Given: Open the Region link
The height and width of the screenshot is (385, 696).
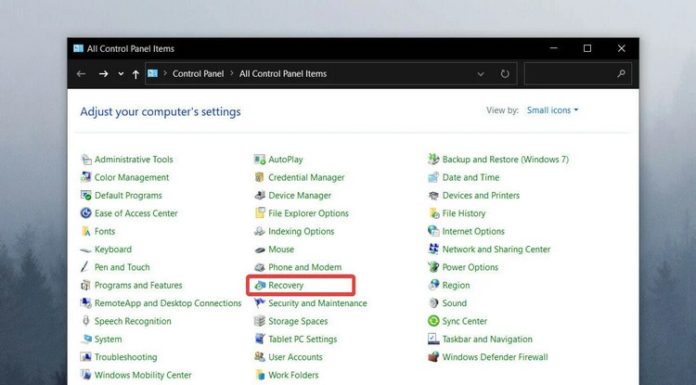Looking at the screenshot, I should [x=456, y=286].
